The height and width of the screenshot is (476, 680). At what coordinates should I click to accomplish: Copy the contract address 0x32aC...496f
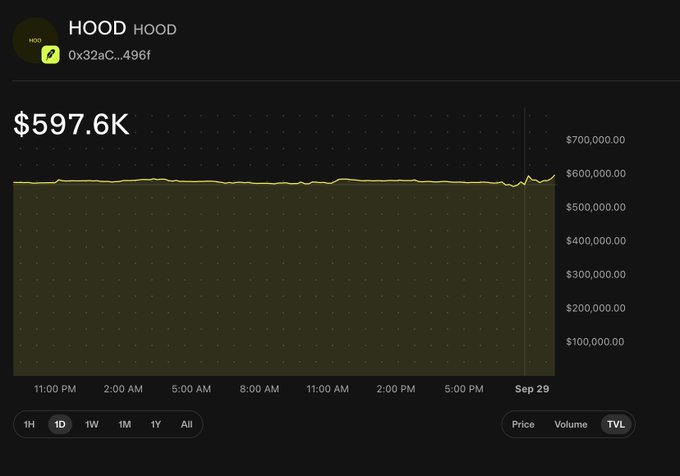109,55
